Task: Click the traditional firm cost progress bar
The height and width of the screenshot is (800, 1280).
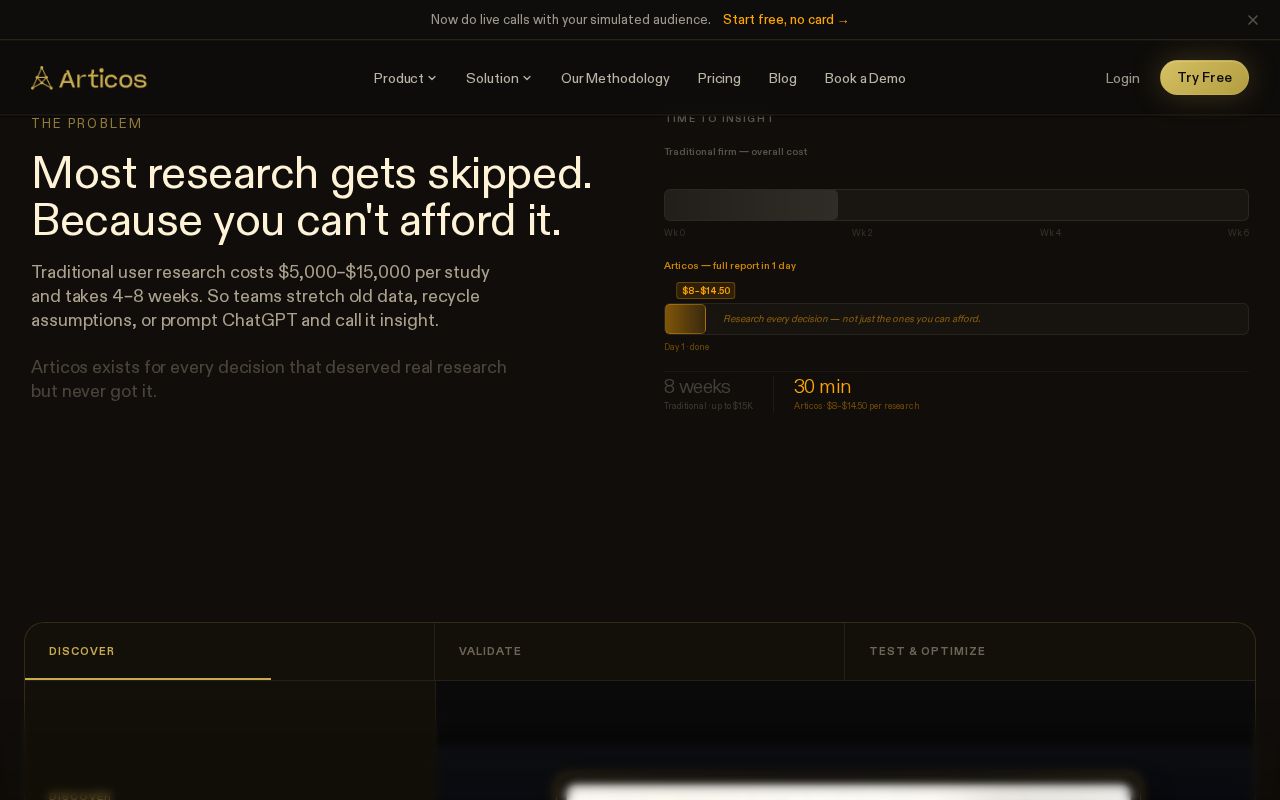Action: point(956,205)
